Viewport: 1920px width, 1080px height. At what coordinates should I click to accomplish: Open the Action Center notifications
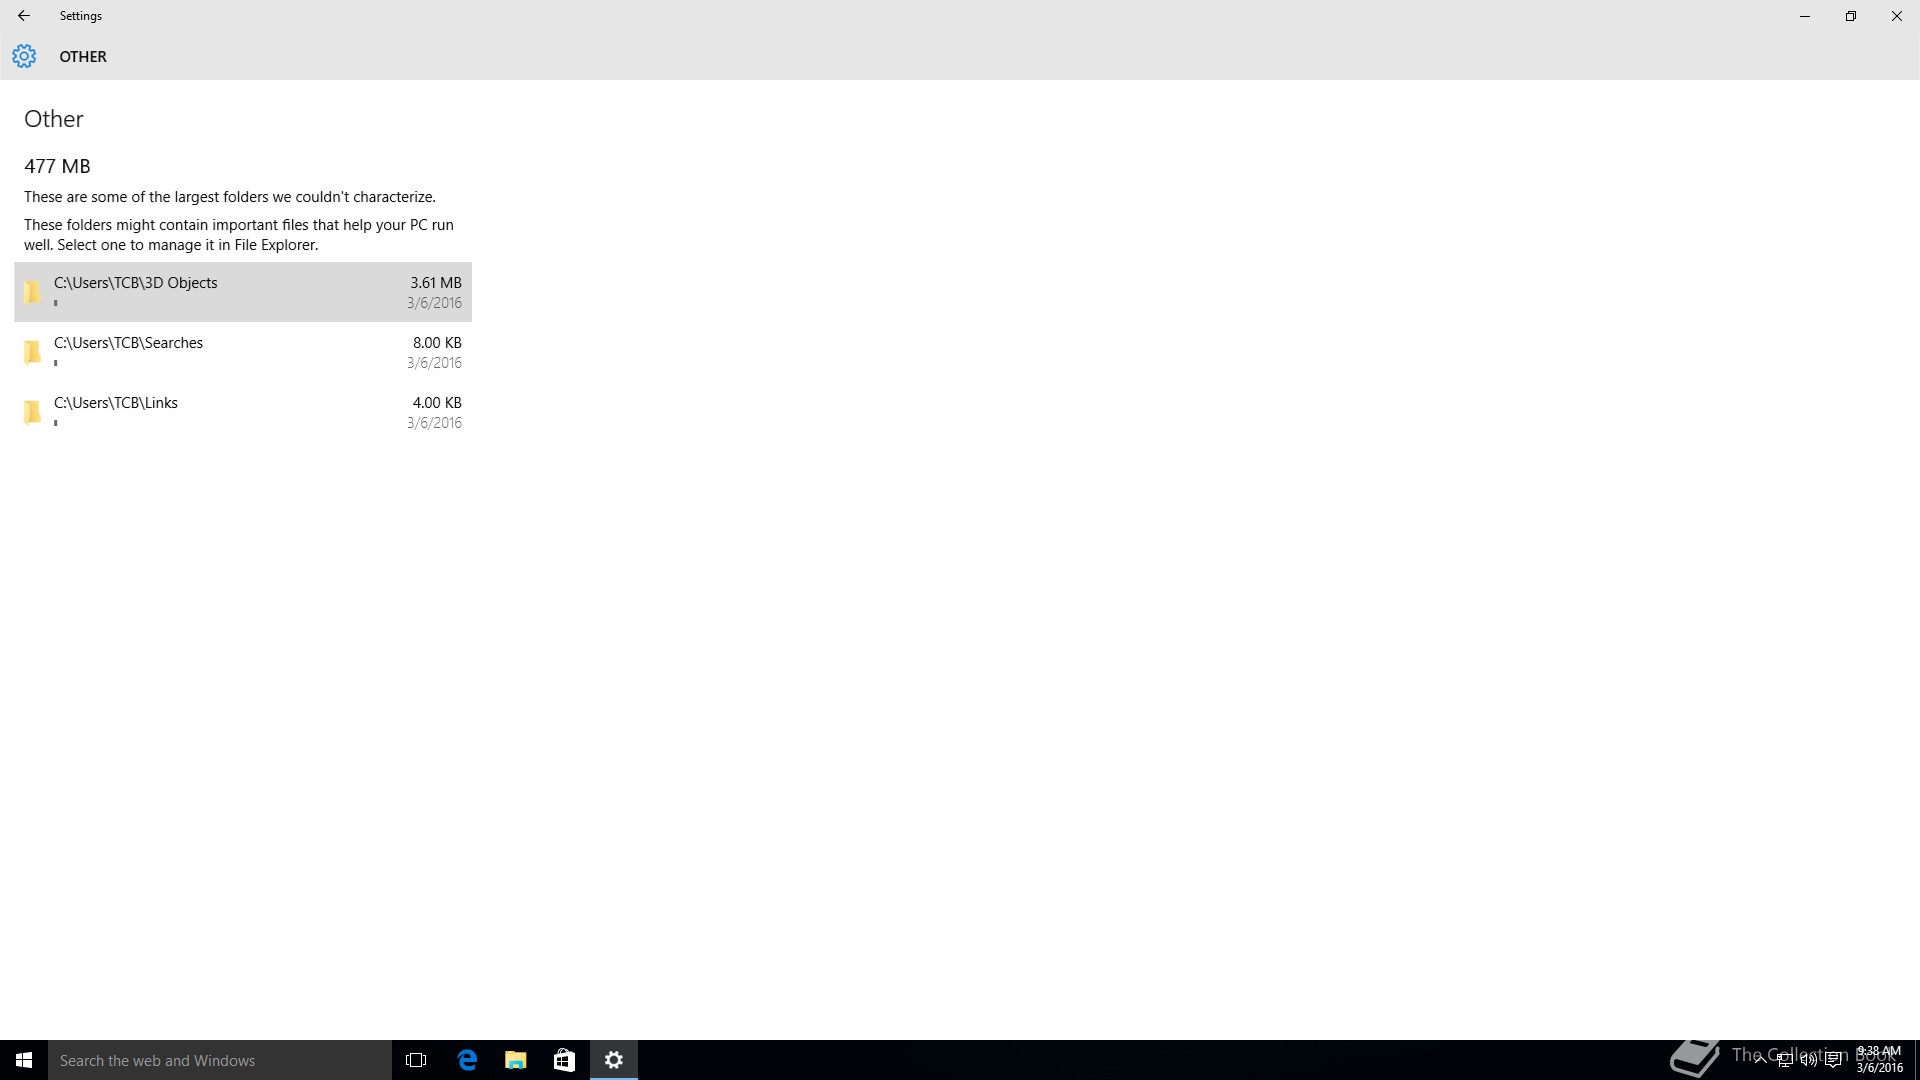coord(1833,1060)
